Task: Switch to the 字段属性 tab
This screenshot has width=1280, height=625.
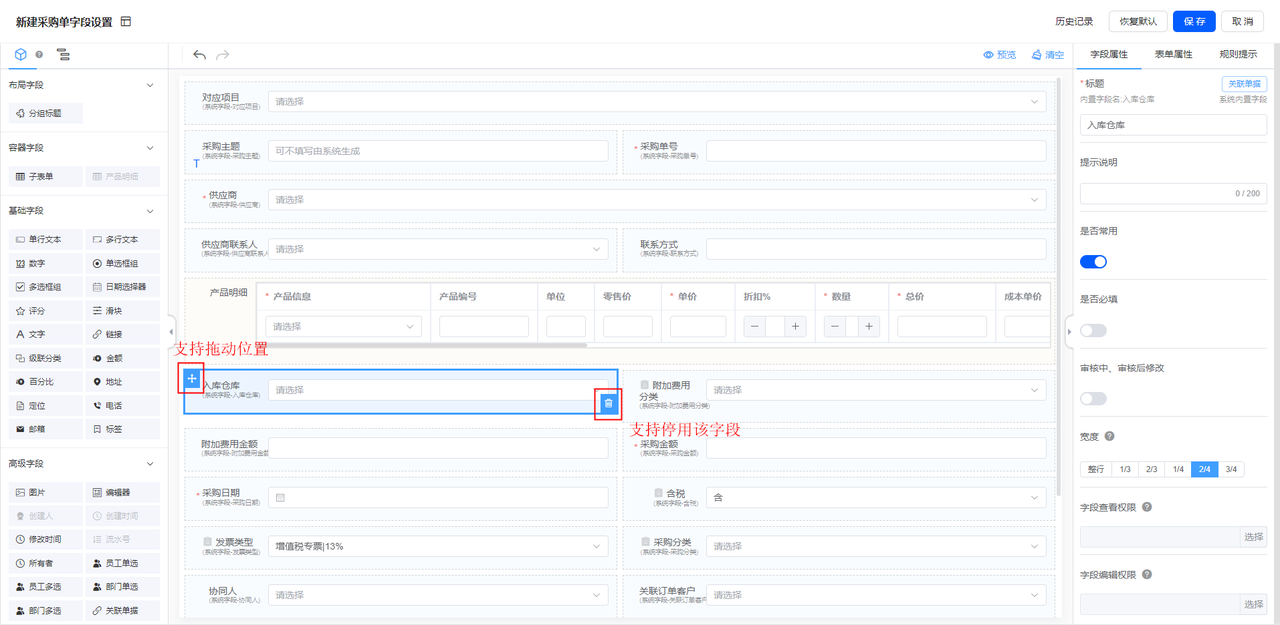Action: click(1109, 54)
